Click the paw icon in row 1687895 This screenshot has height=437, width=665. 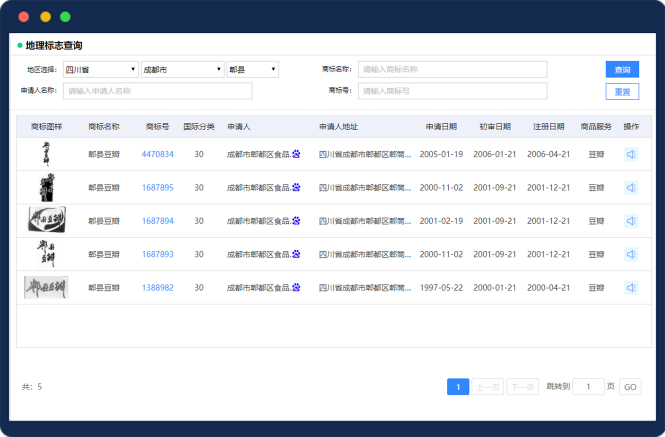(296, 187)
